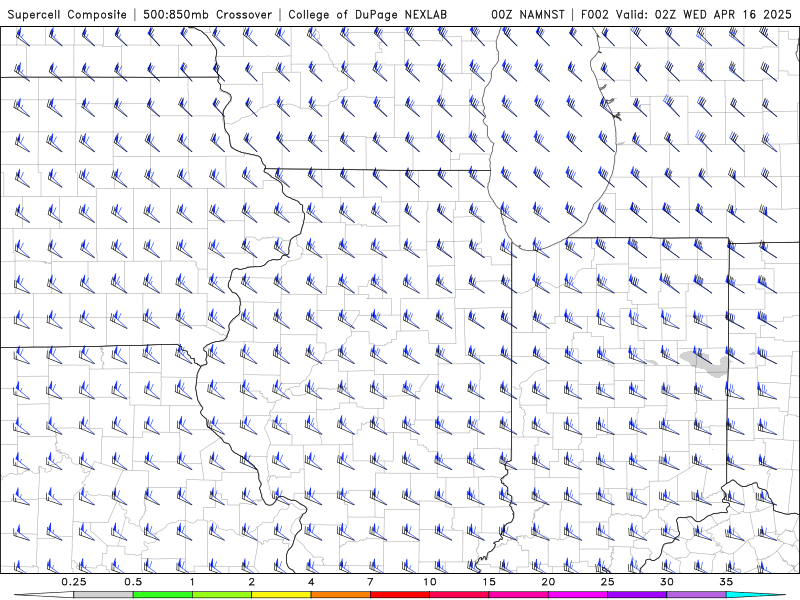
Task: Click the colorbar label 10
Action: pyautogui.click(x=430, y=582)
